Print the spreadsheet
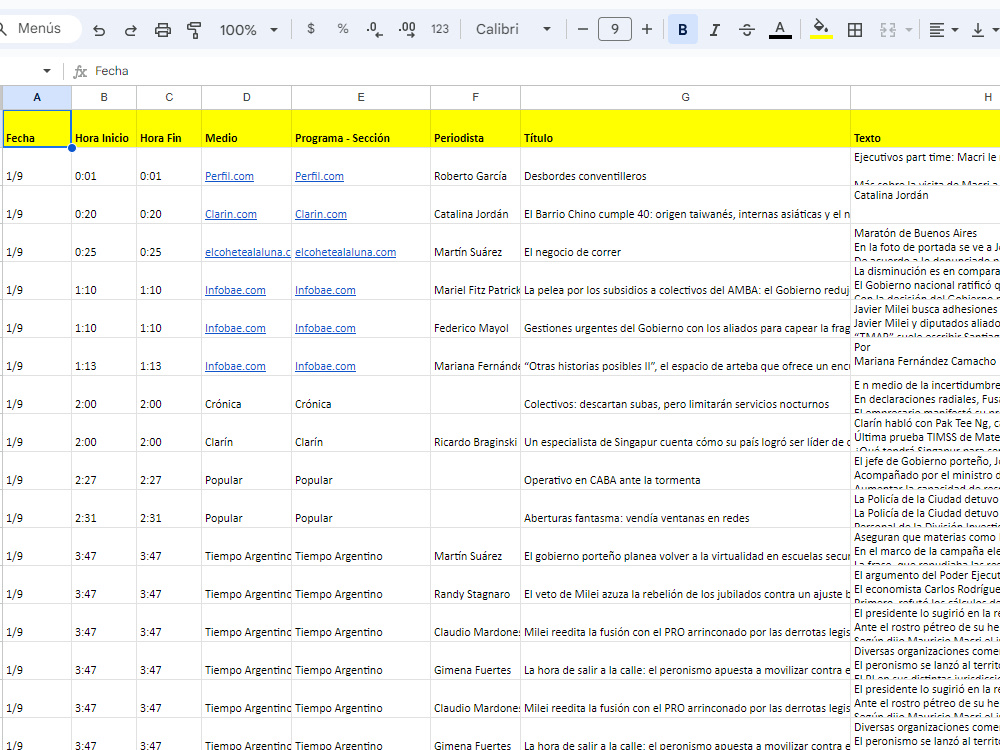 tap(163, 29)
